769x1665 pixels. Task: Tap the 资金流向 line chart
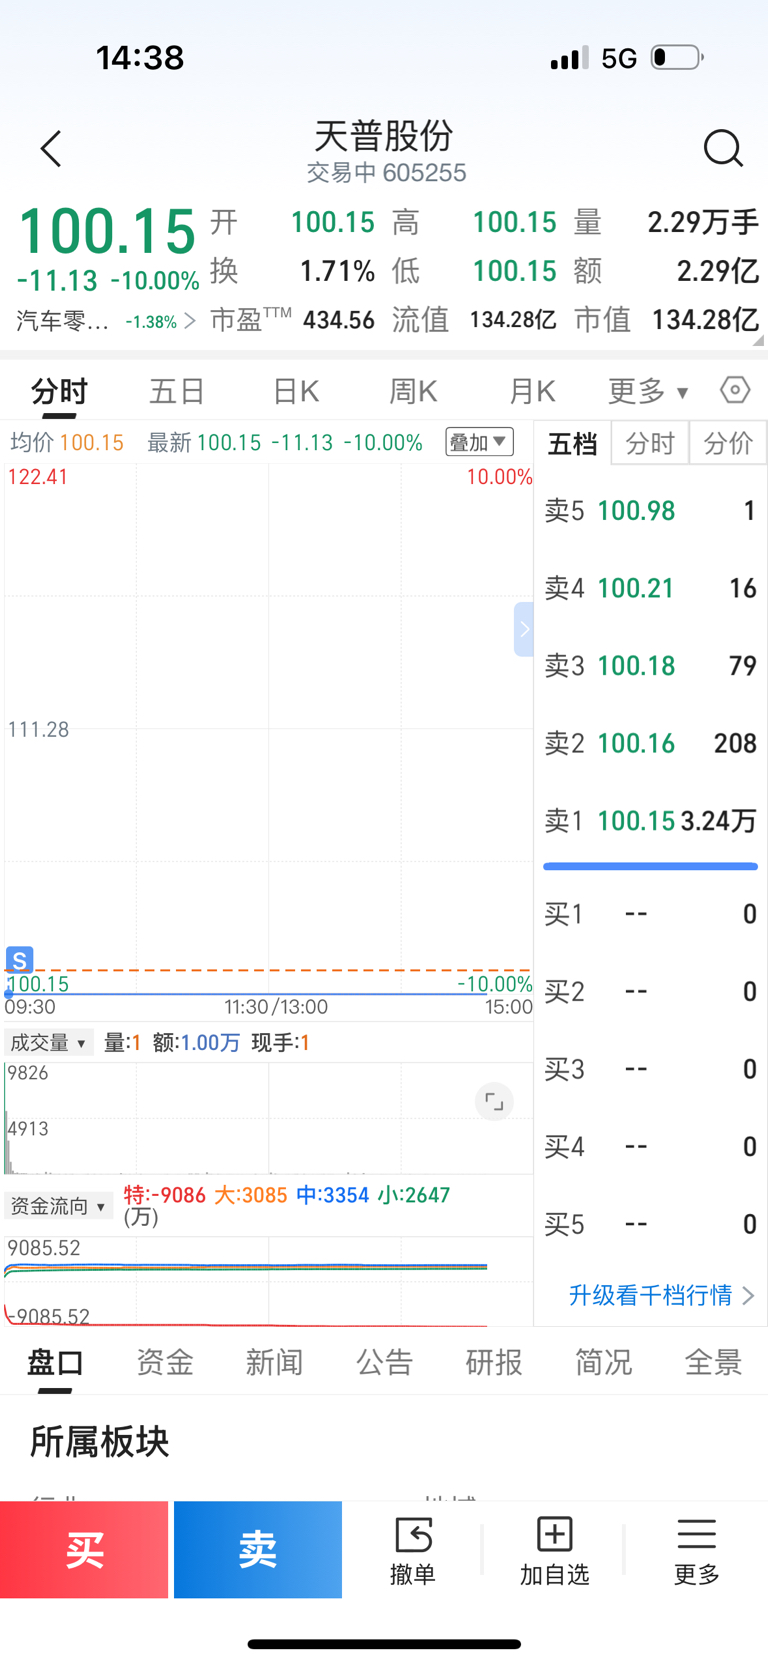point(268,1282)
